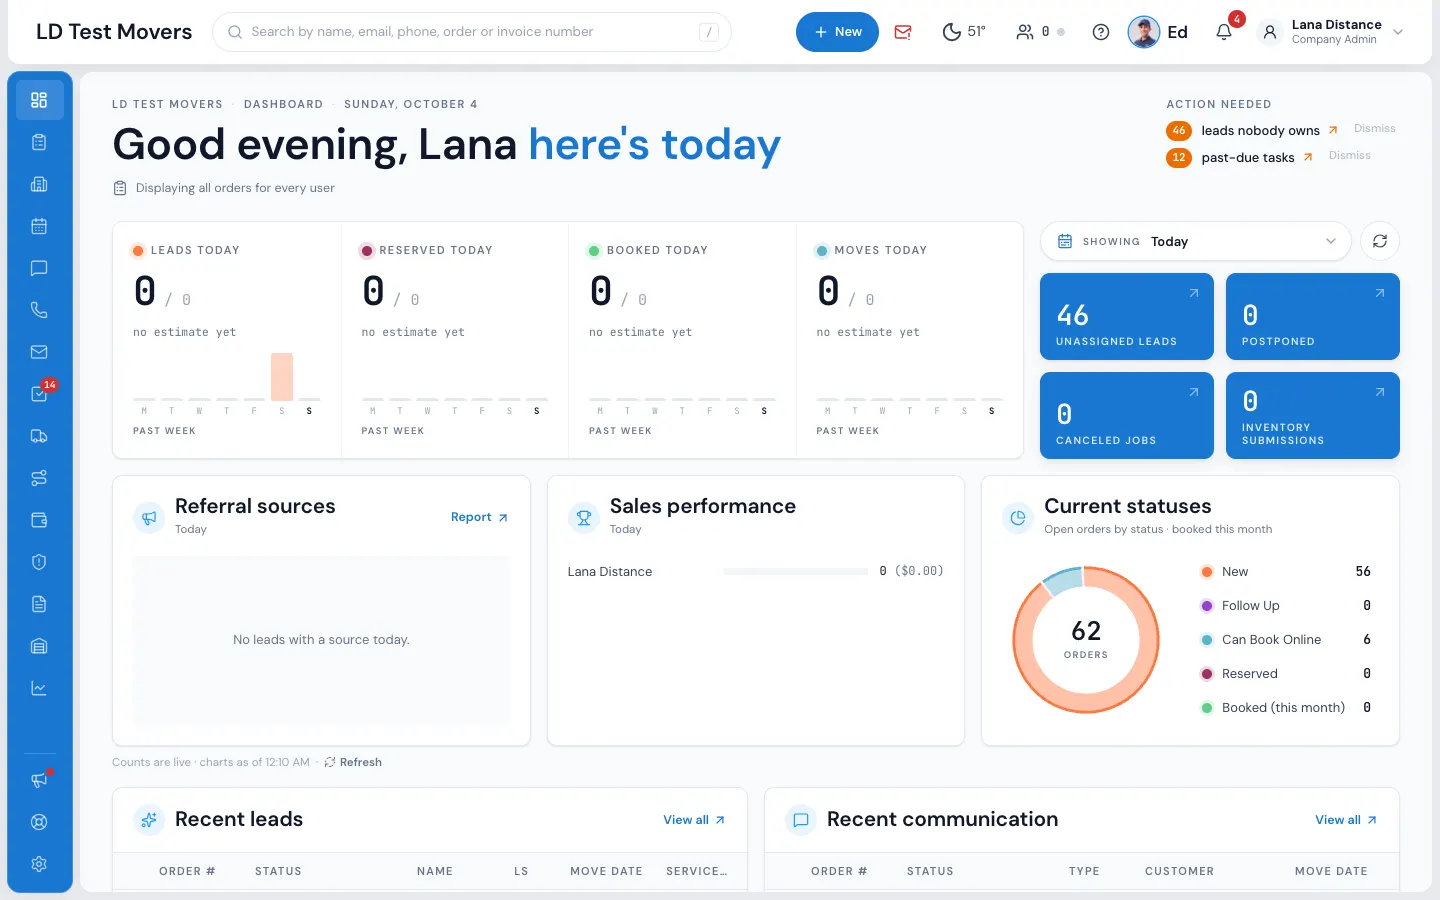Open the clipboard orders icon in sidebar
This screenshot has height=900, width=1440.
coord(39,142)
